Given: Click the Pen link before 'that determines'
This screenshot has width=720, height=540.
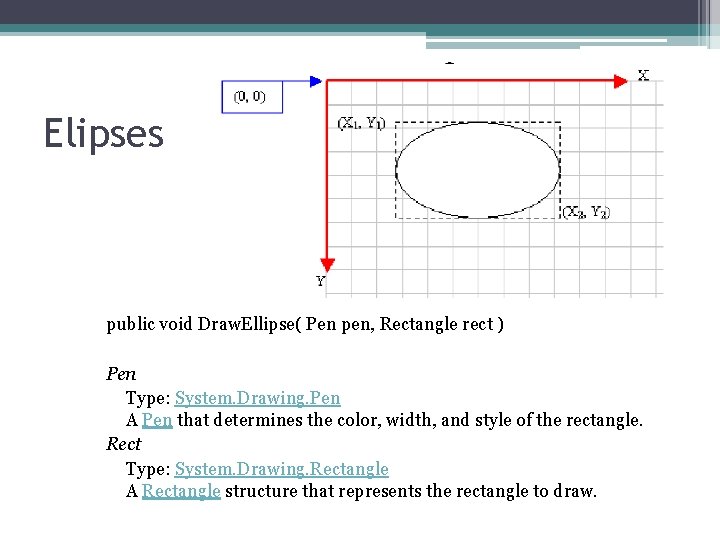Looking at the screenshot, I should point(157,420).
